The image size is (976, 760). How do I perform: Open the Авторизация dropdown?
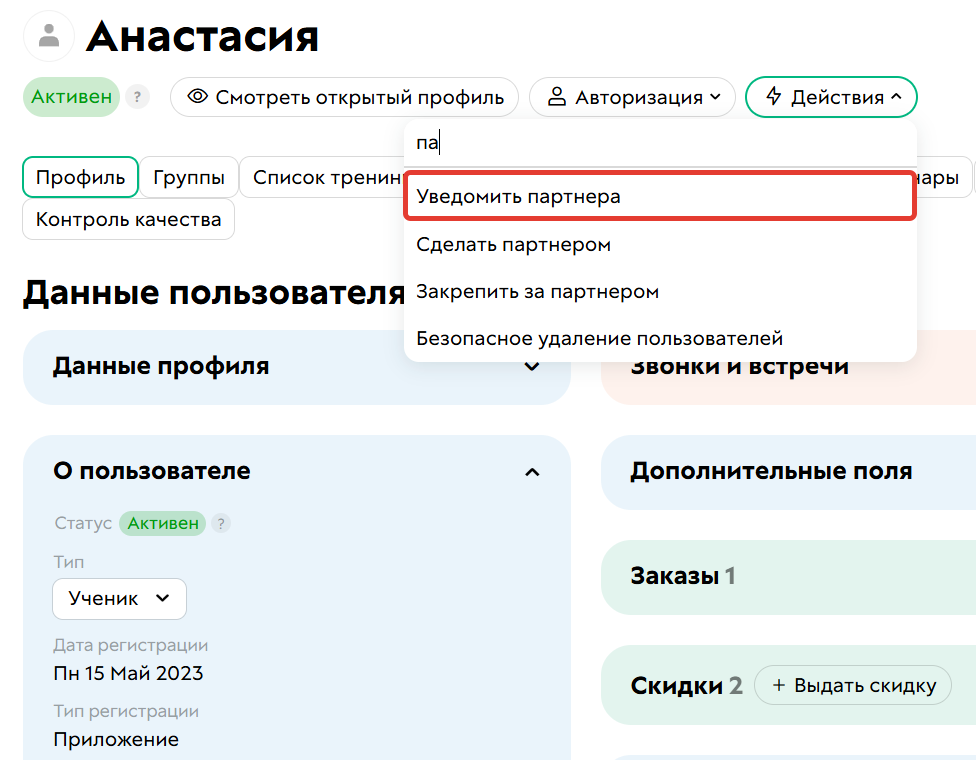click(x=632, y=96)
